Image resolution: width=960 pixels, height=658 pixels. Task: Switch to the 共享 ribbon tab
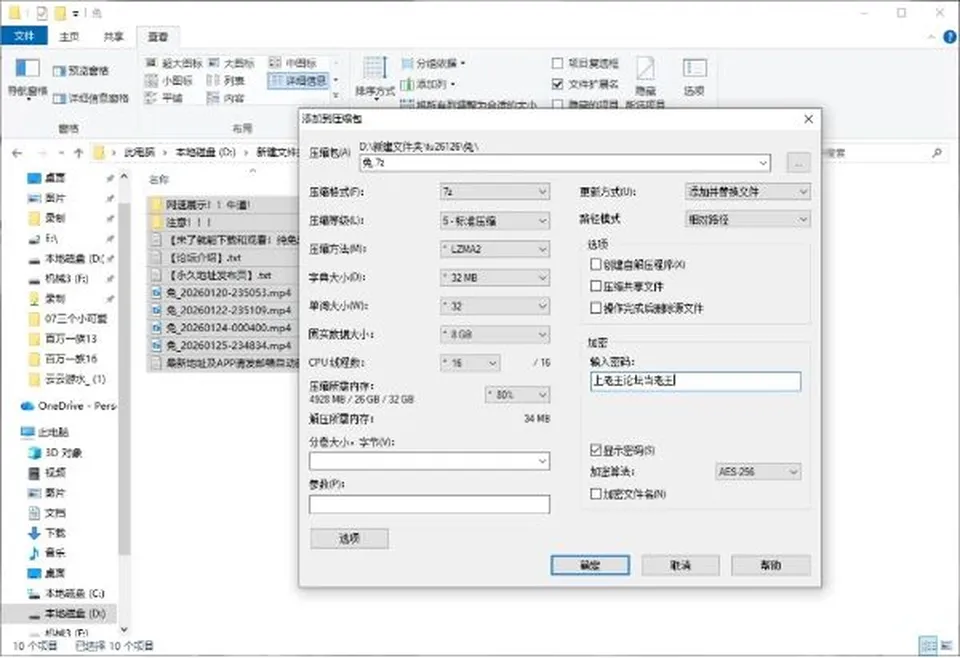pyautogui.click(x=113, y=37)
